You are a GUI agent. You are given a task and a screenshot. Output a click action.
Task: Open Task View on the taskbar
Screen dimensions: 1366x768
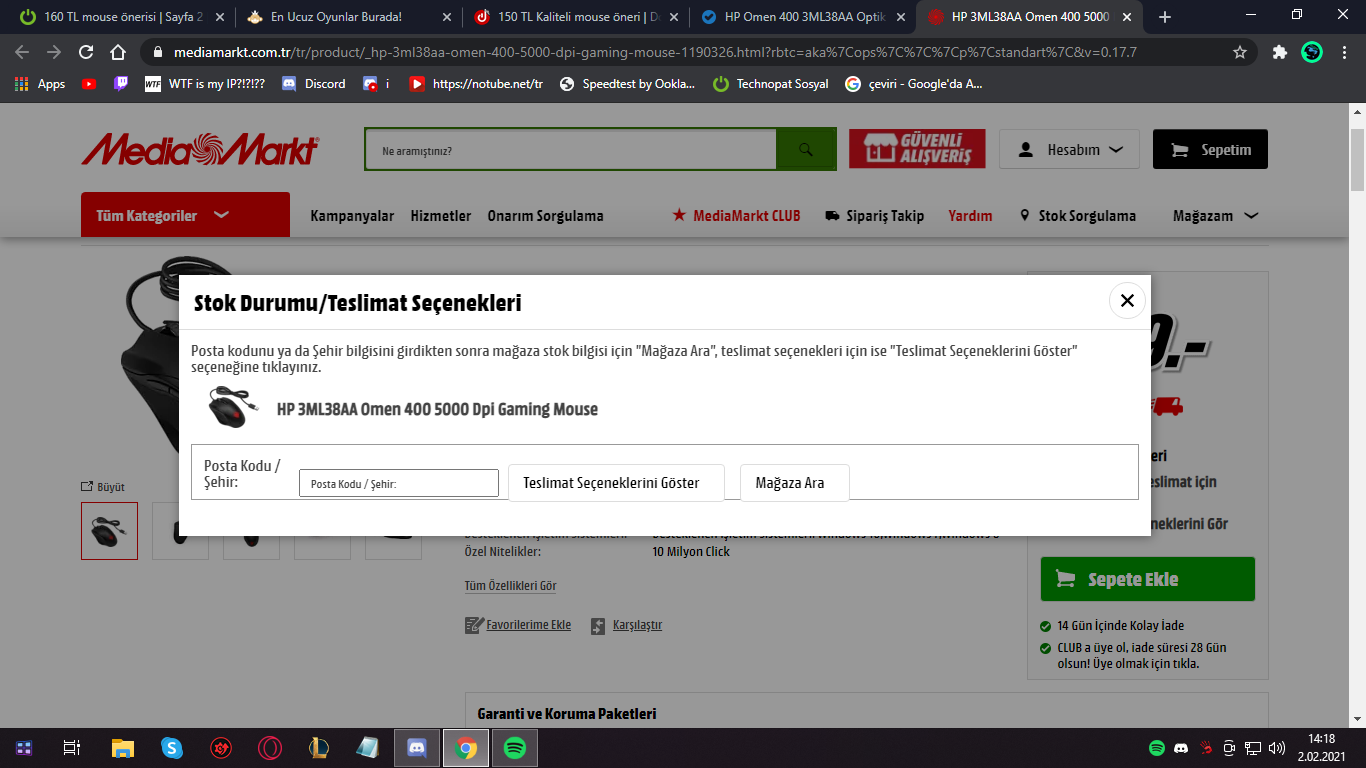[72, 748]
